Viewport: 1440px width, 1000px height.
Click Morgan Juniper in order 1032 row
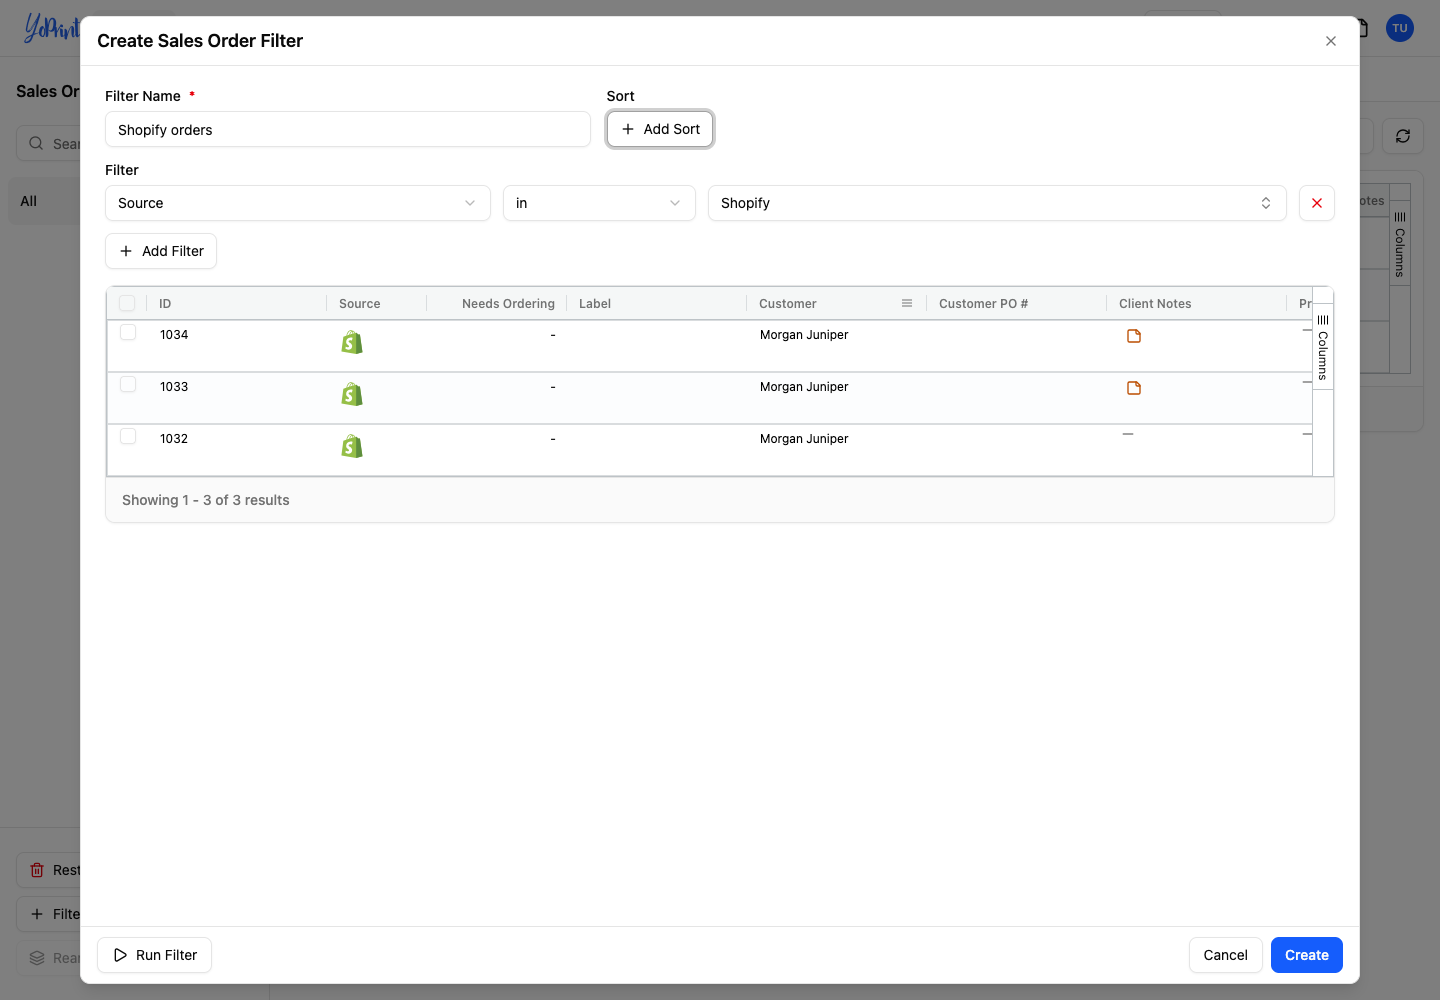point(804,439)
